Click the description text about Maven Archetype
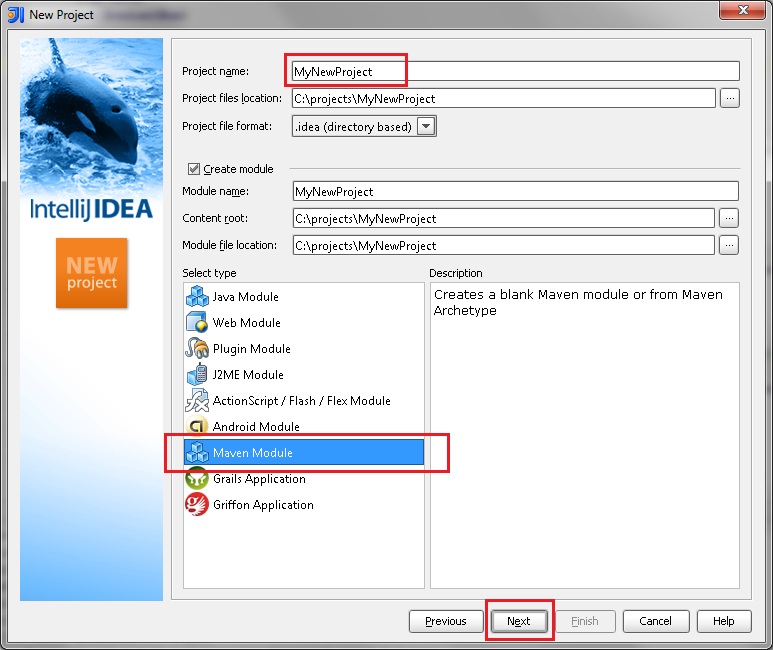The width and height of the screenshot is (773, 650). (578, 302)
